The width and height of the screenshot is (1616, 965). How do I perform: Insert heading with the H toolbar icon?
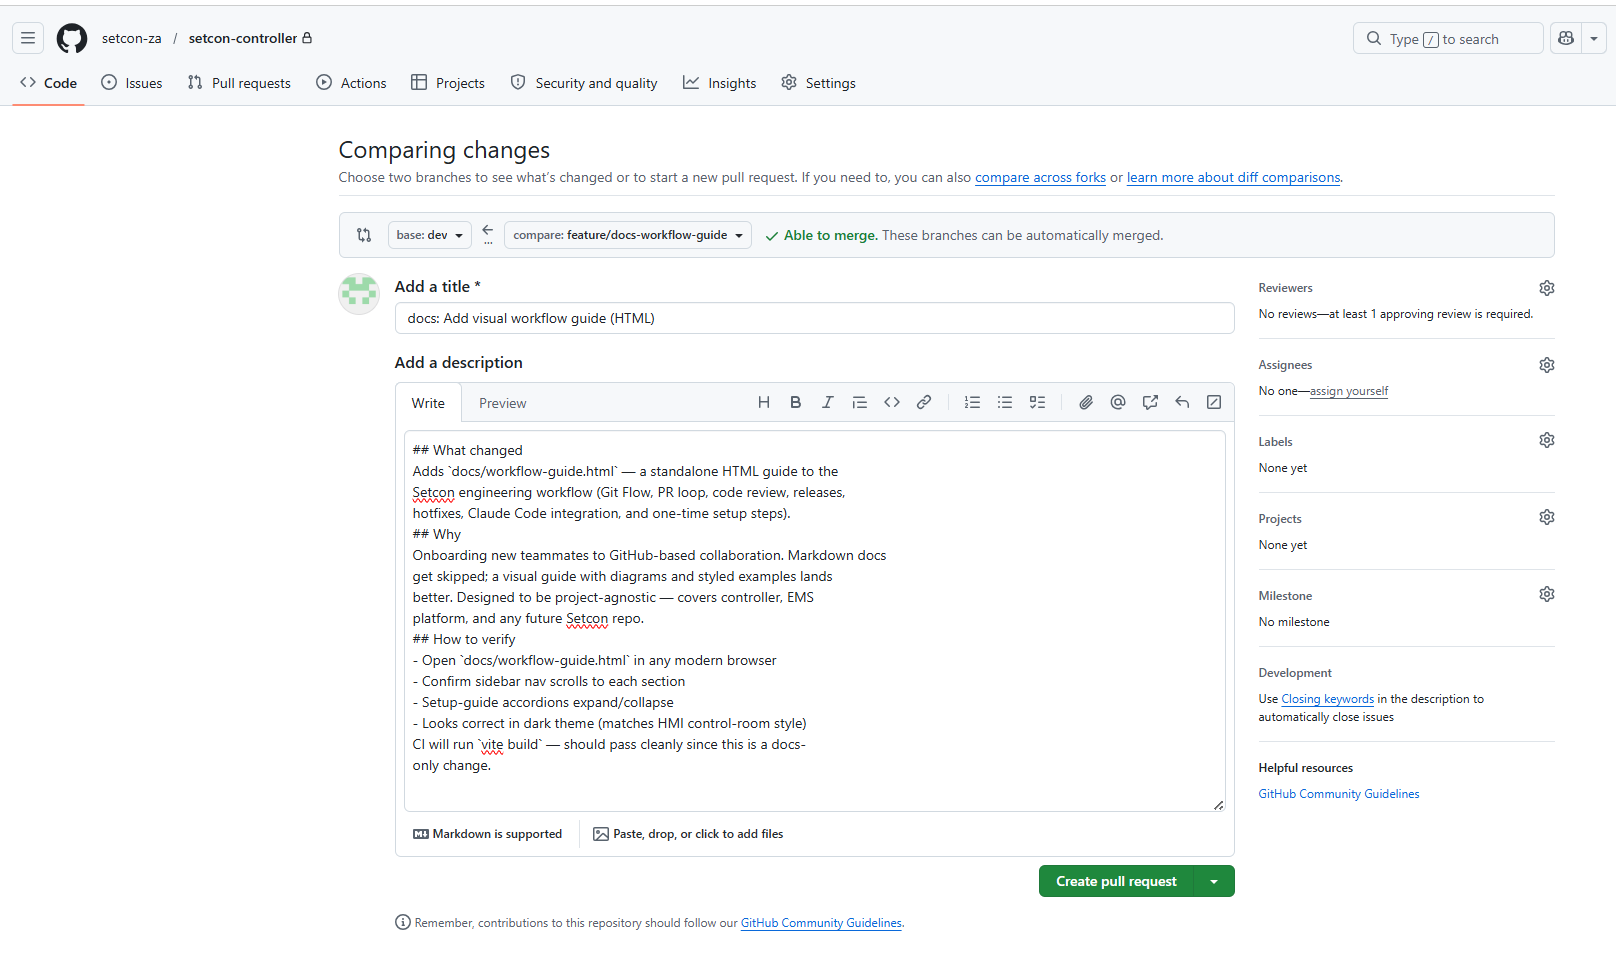[x=764, y=402]
